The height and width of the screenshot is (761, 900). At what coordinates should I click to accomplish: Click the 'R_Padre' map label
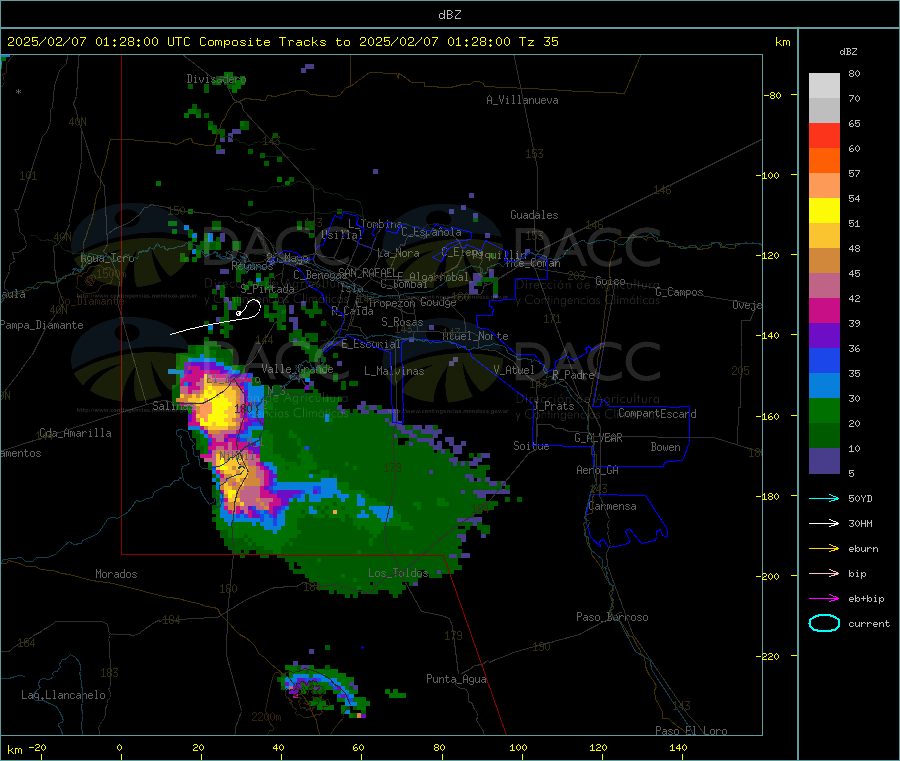(x=573, y=375)
